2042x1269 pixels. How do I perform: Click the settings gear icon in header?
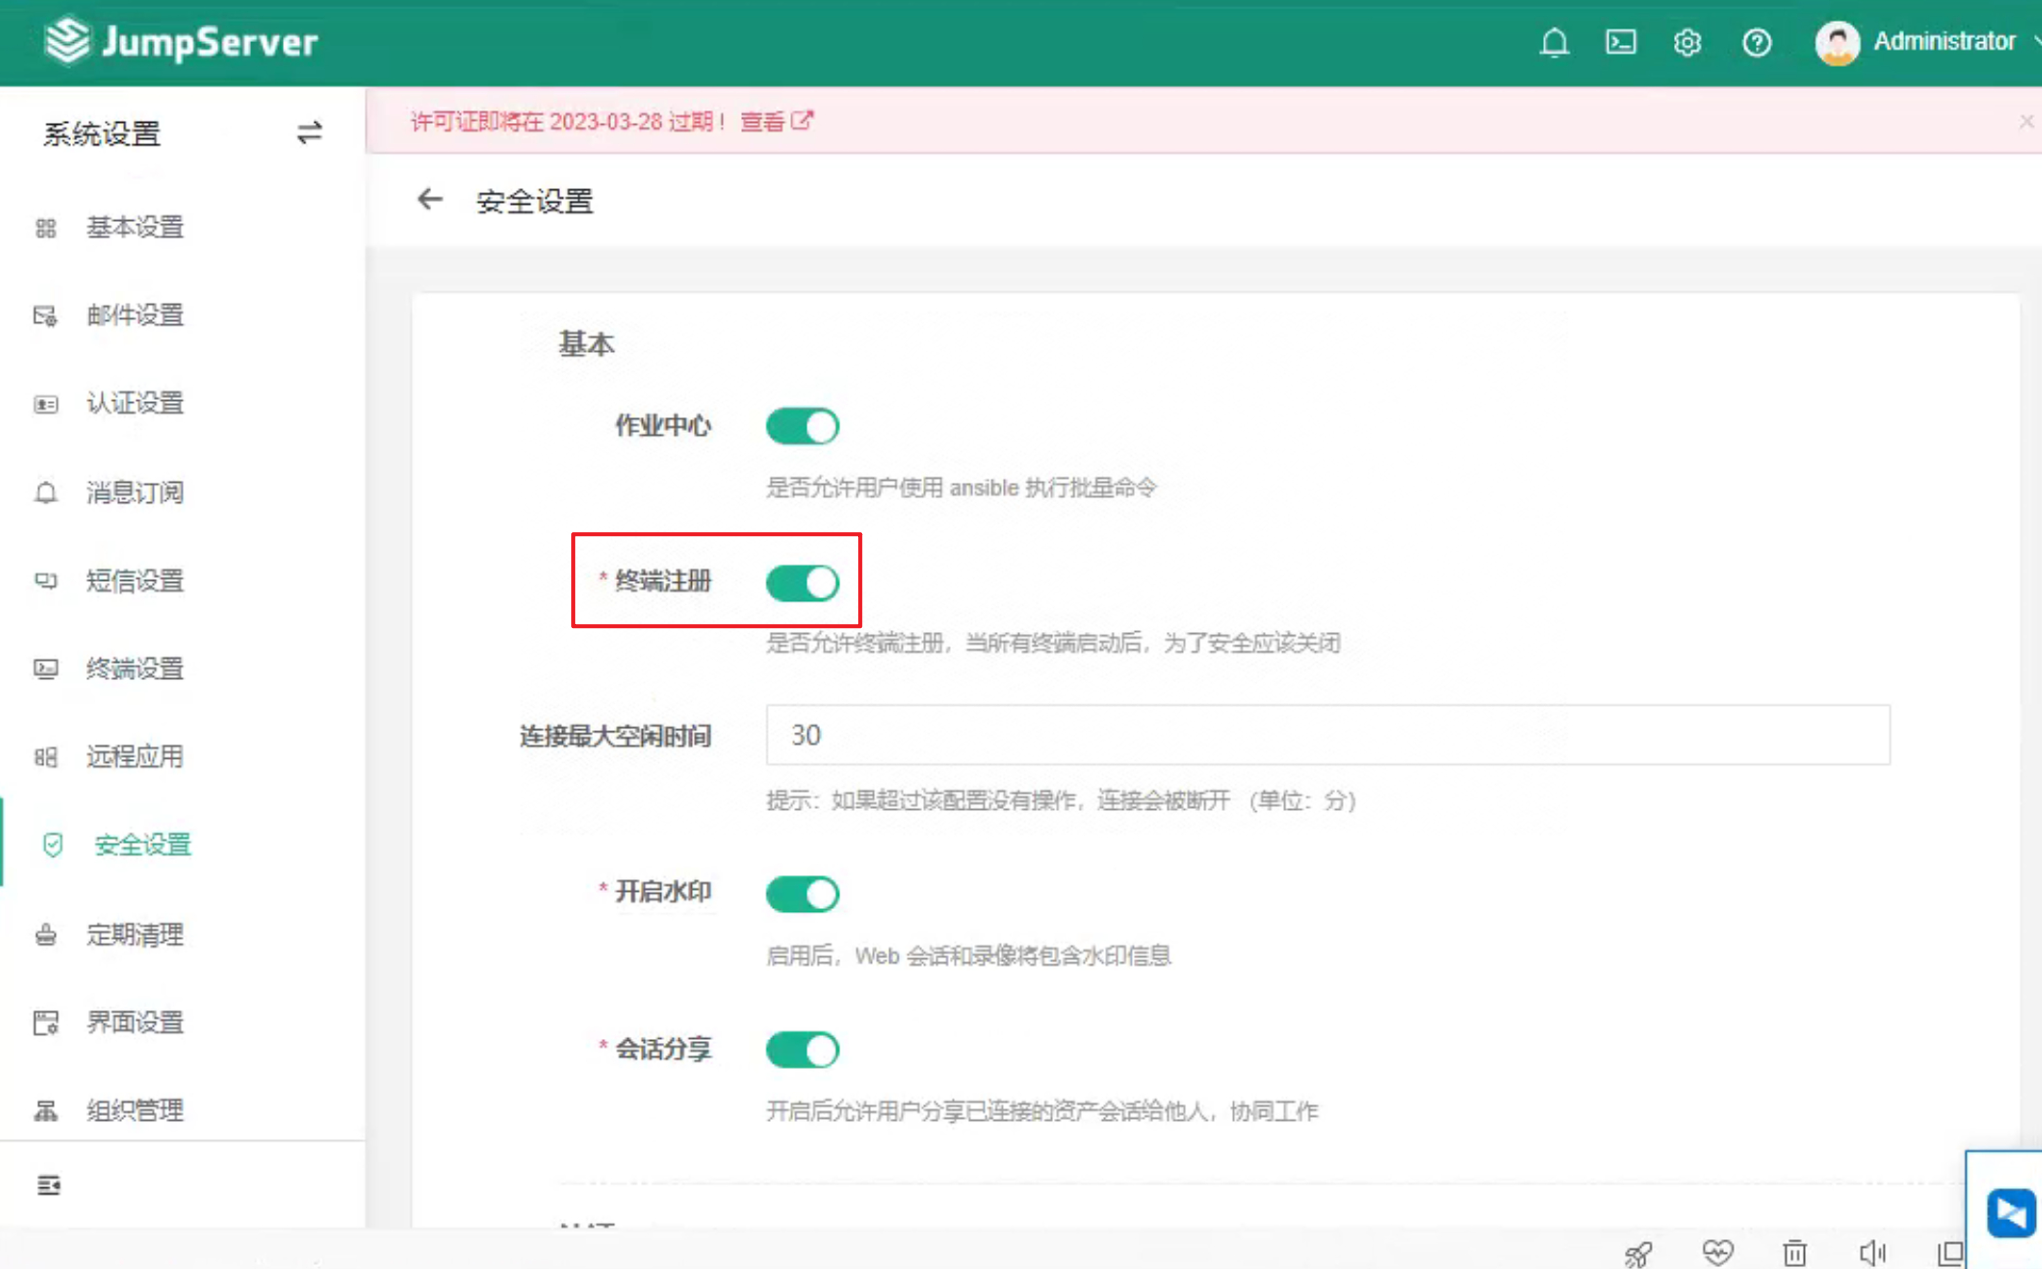[1687, 43]
